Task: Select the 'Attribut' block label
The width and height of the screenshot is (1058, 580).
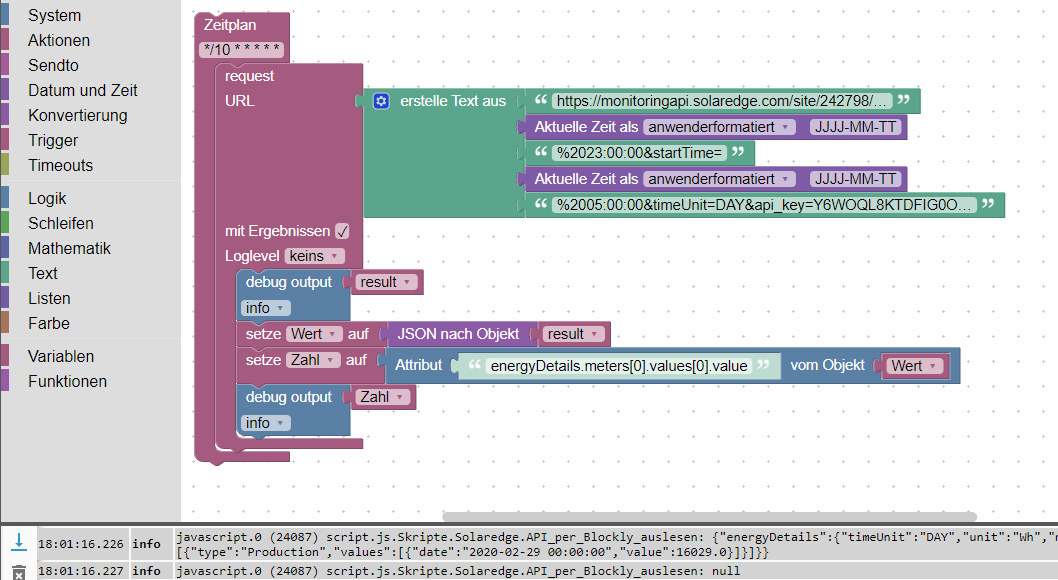Action: [418, 366]
